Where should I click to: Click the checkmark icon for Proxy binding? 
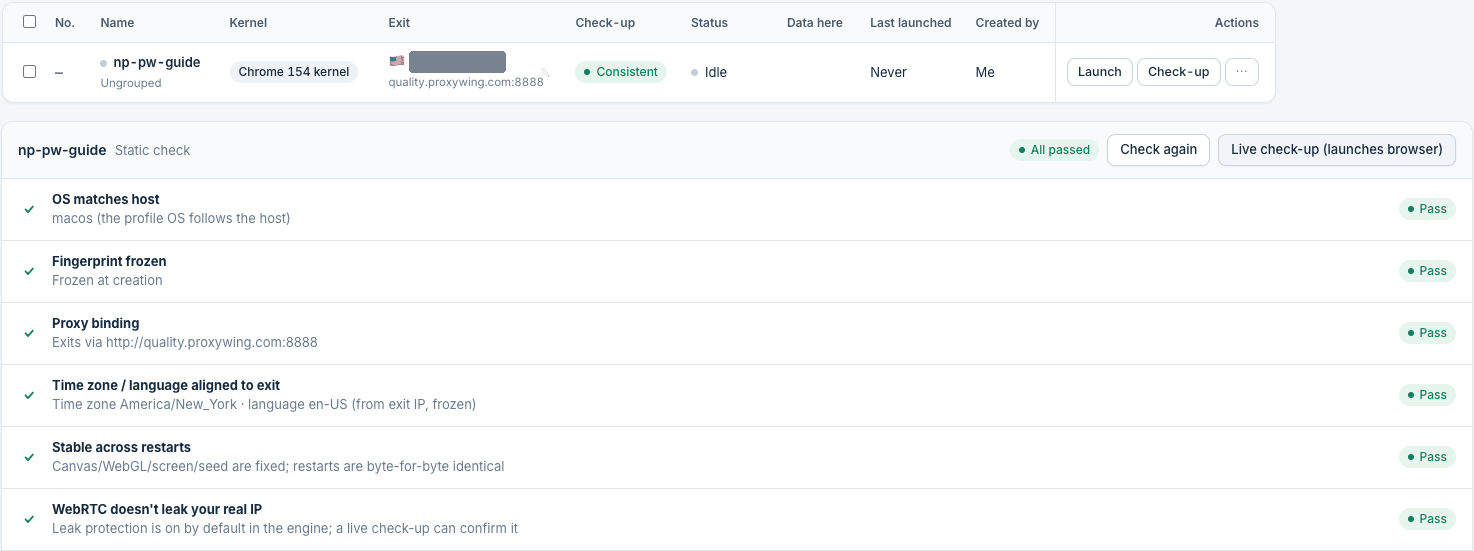coord(29,333)
